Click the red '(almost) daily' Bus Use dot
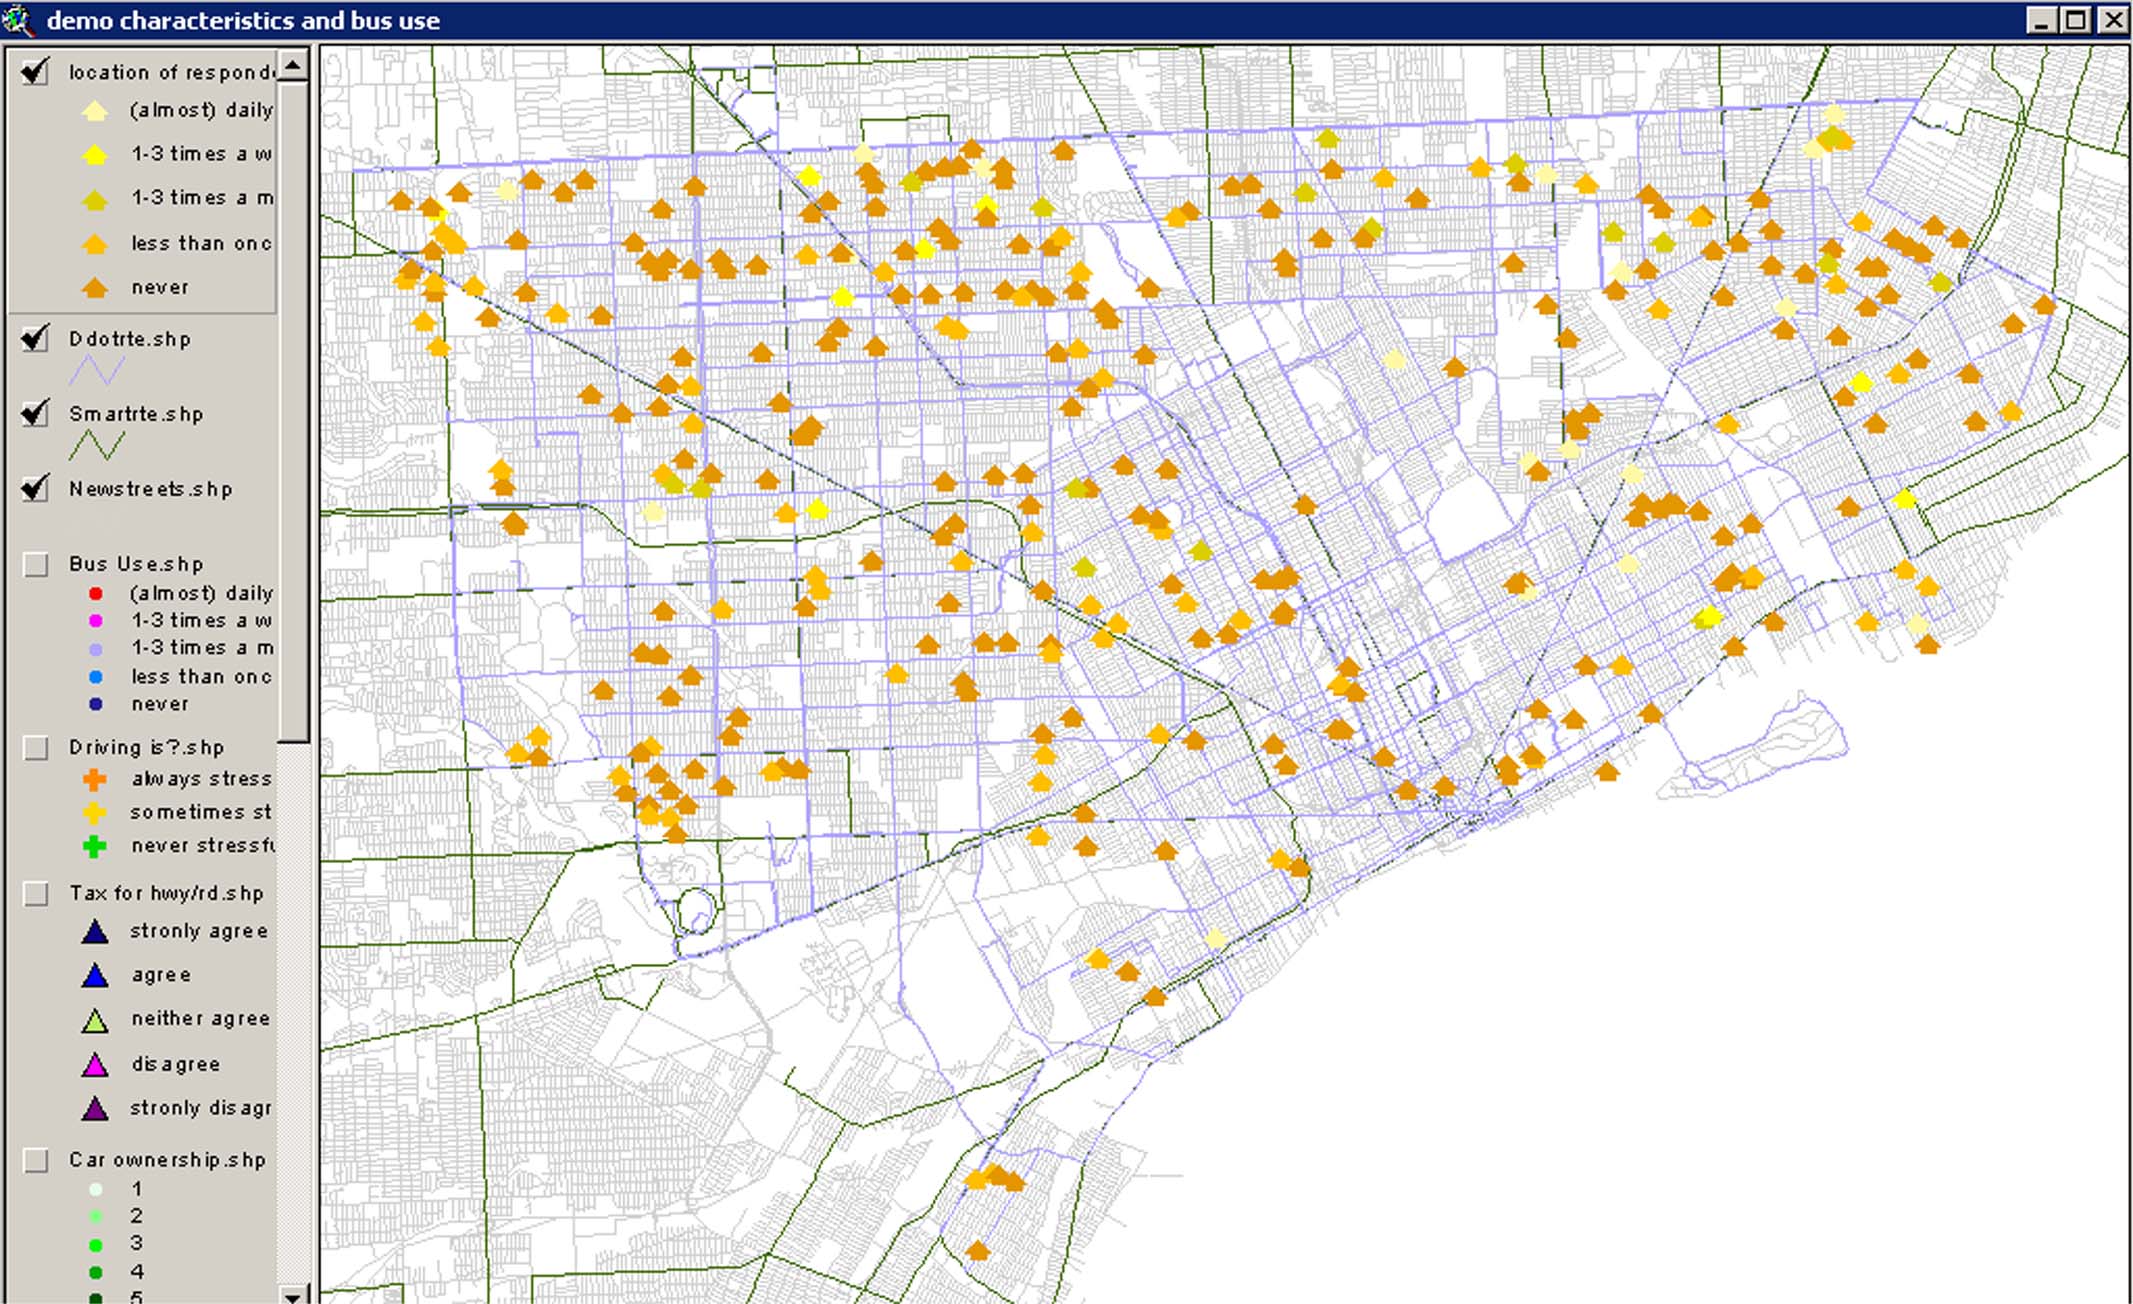2133x1304 pixels. (x=96, y=594)
